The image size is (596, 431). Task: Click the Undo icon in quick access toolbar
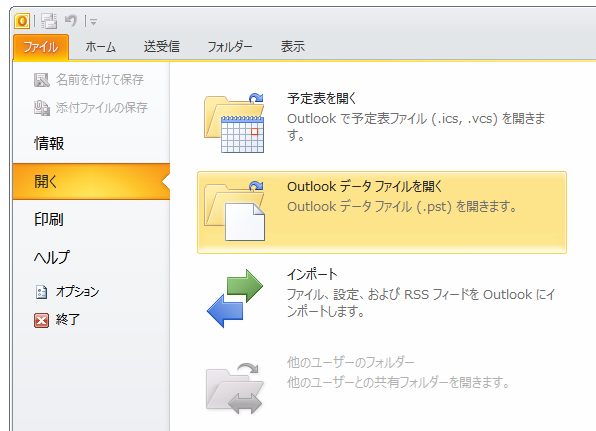[71, 21]
